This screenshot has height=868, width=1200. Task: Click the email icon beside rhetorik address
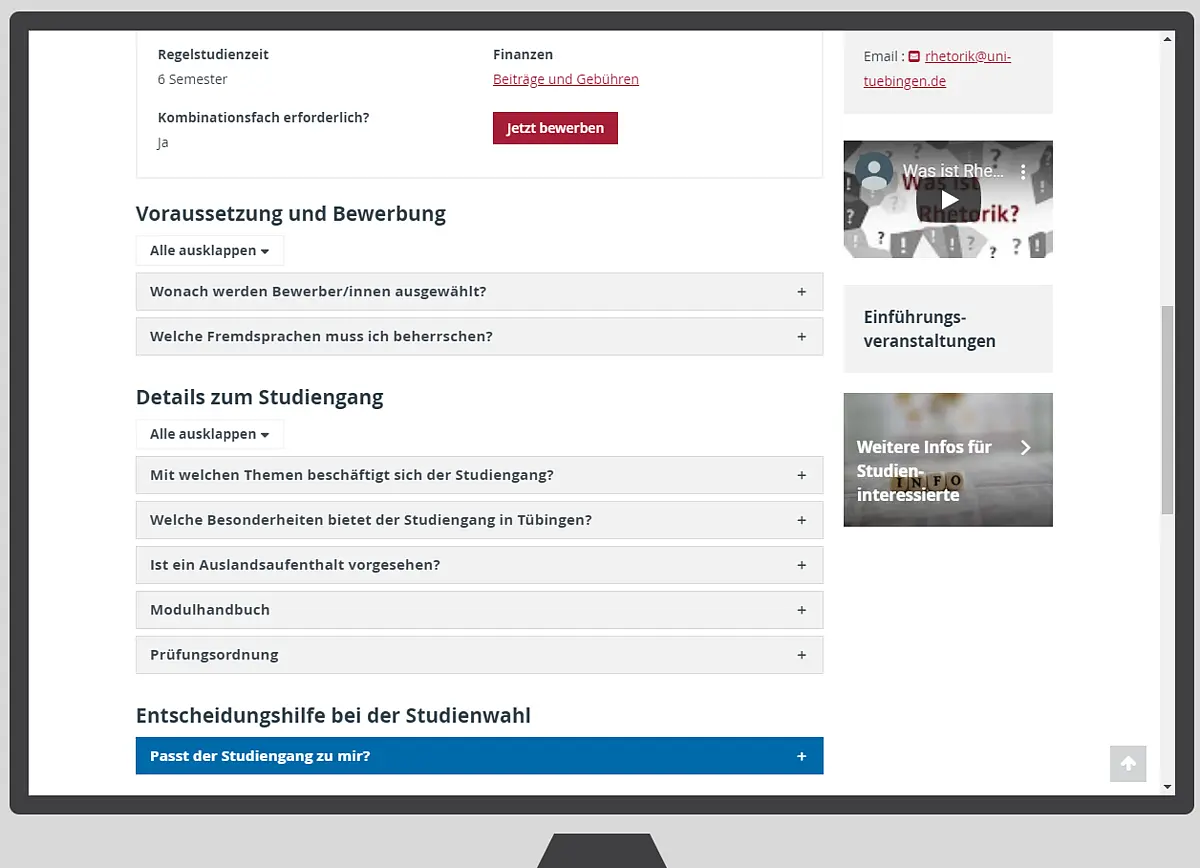[x=914, y=57]
